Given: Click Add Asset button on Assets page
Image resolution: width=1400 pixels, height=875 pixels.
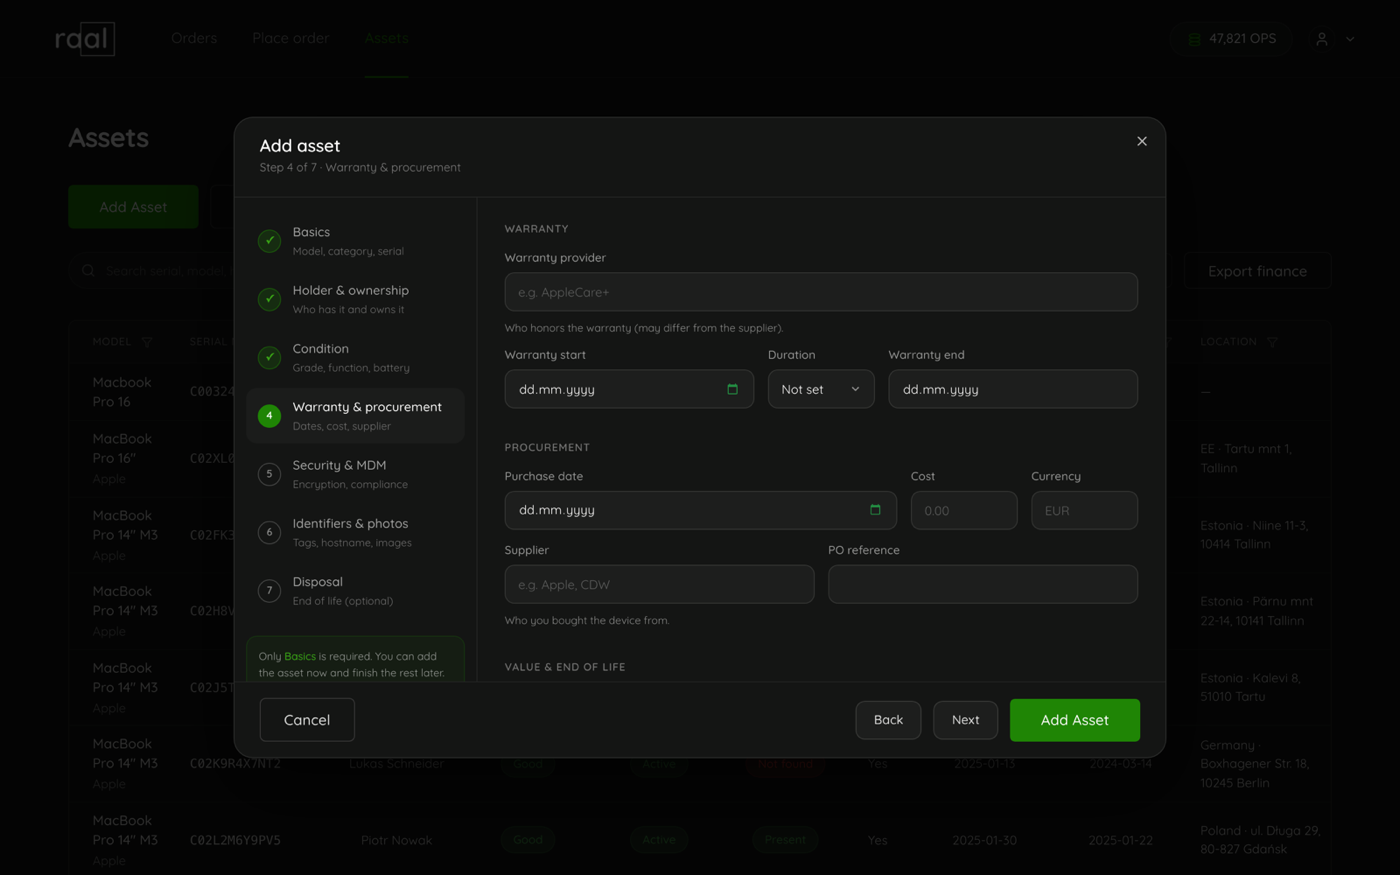Looking at the screenshot, I should click(133, 207).
